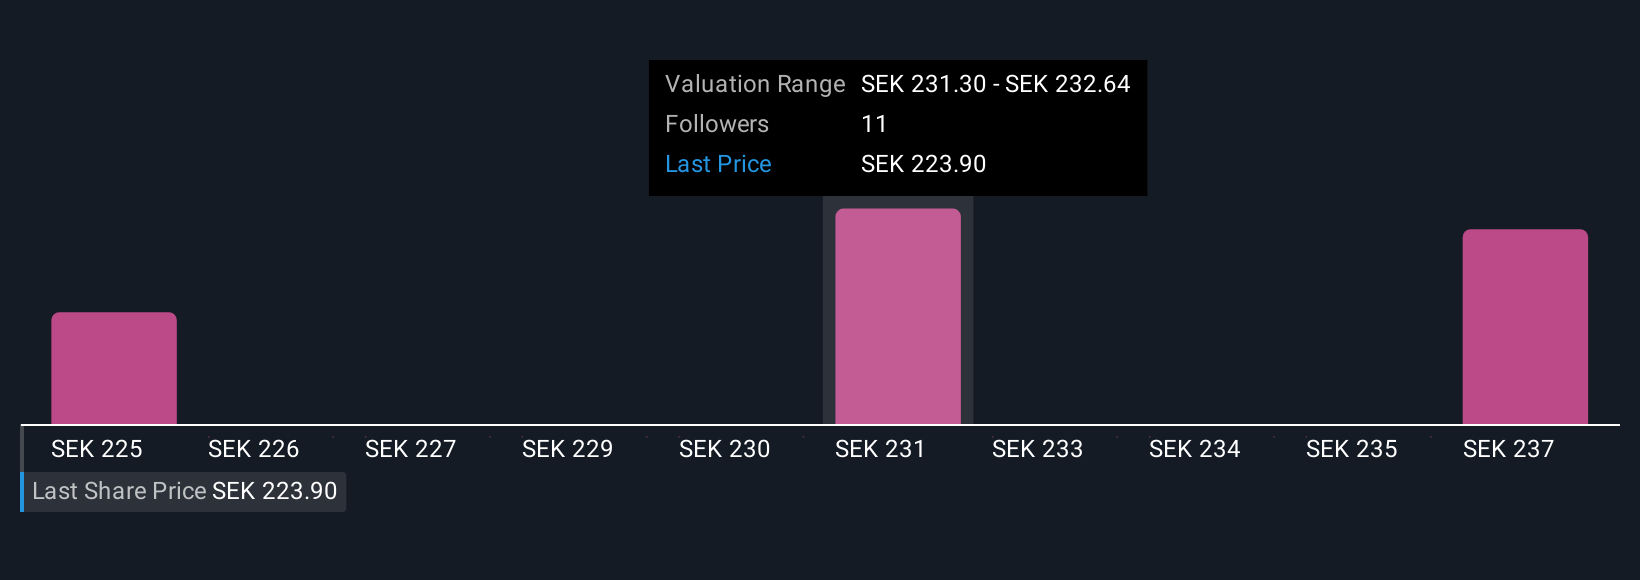This screenshot has height=580, width=1640.
Task: Select the SEK 230 axis label
Action: (x=724, y=449)
